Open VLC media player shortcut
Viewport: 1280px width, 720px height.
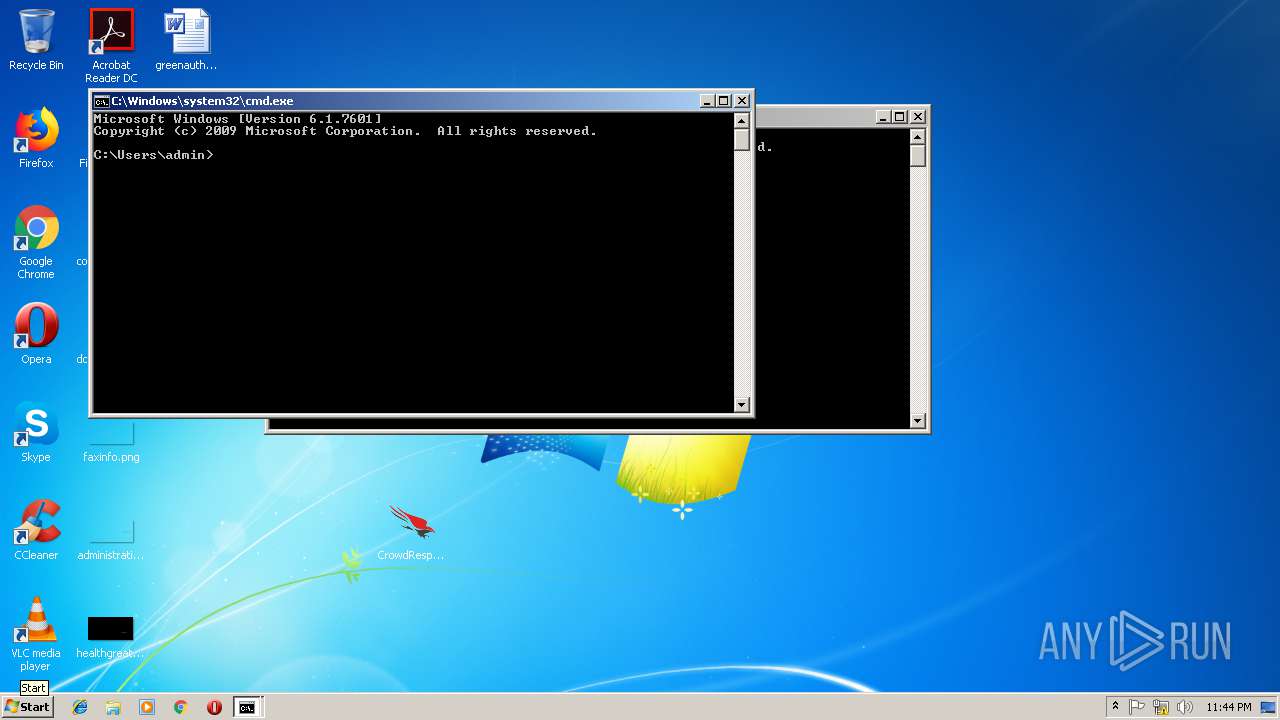point(36,634)
